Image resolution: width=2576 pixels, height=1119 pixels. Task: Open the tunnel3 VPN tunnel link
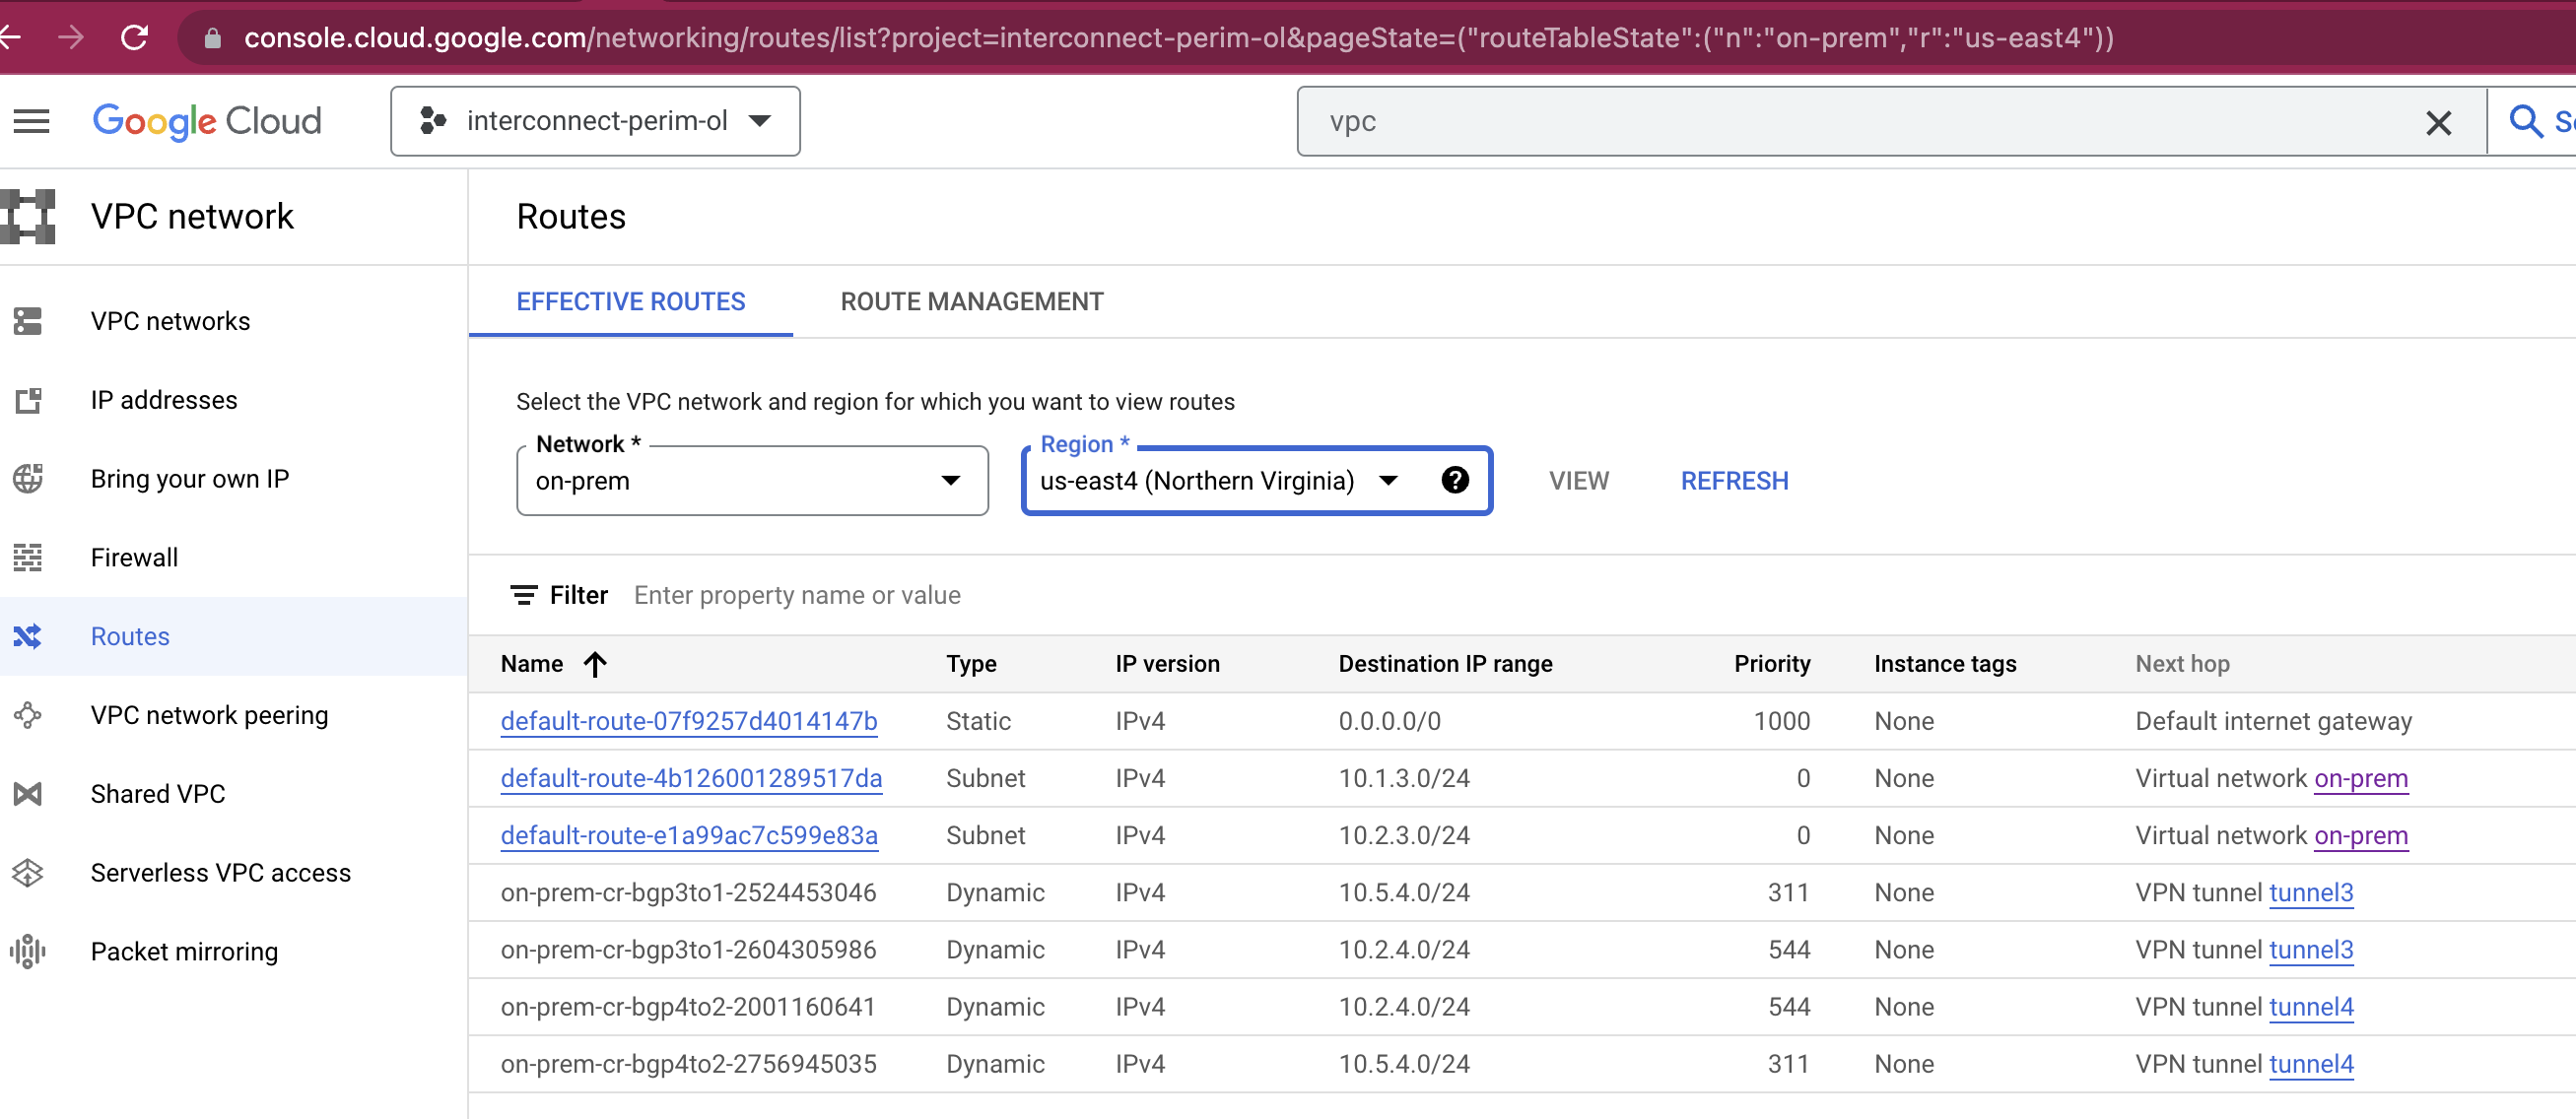[x=2312, y=893]
